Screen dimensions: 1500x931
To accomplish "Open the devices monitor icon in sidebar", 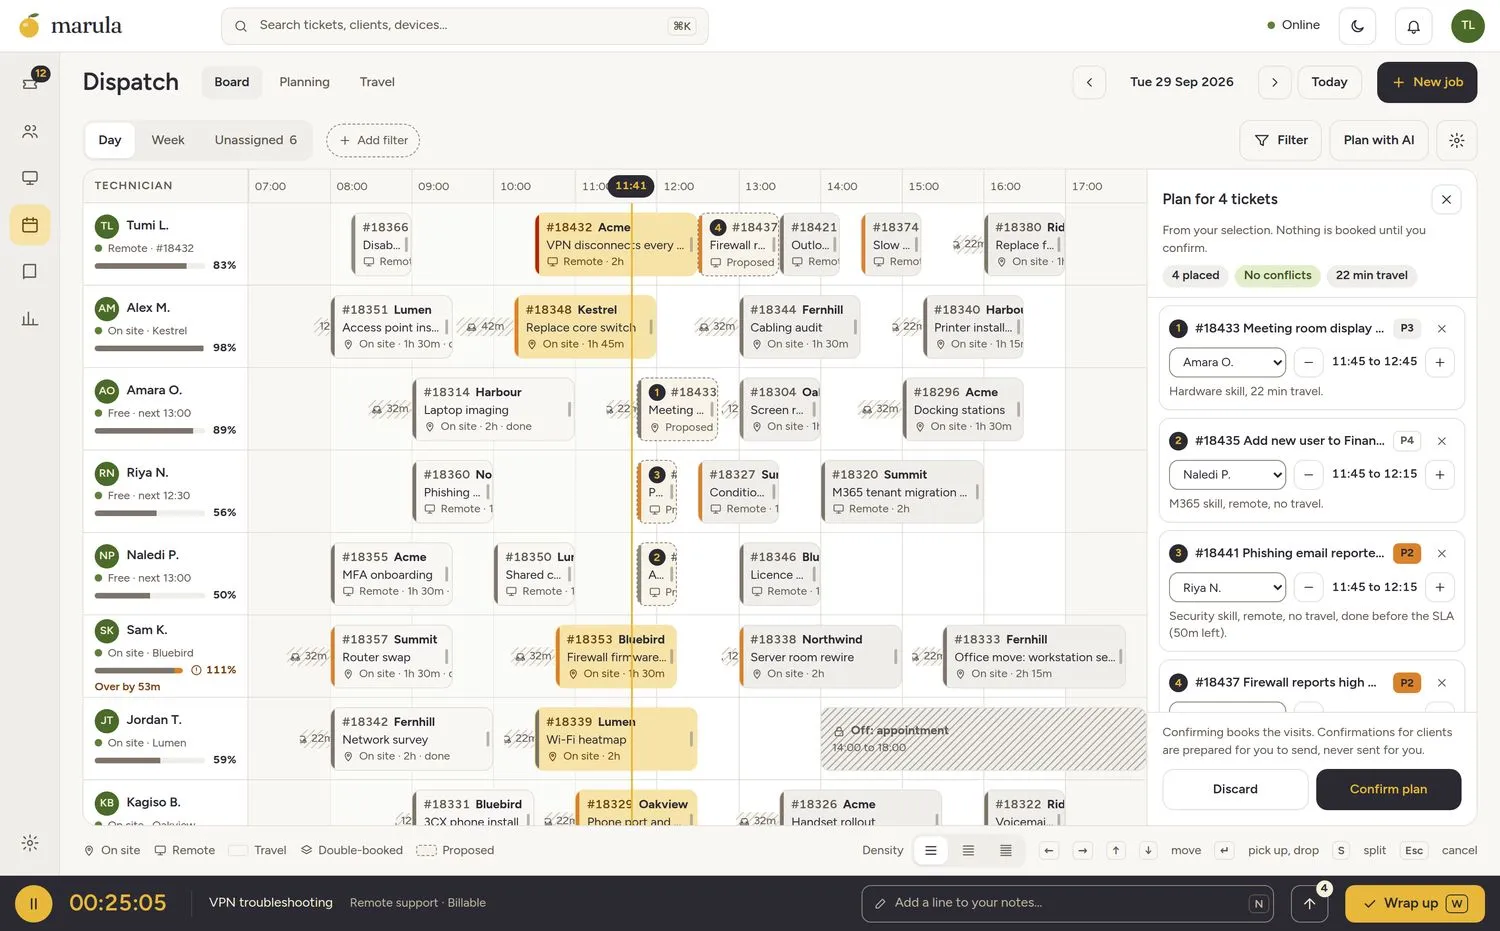I will (30, 178).
